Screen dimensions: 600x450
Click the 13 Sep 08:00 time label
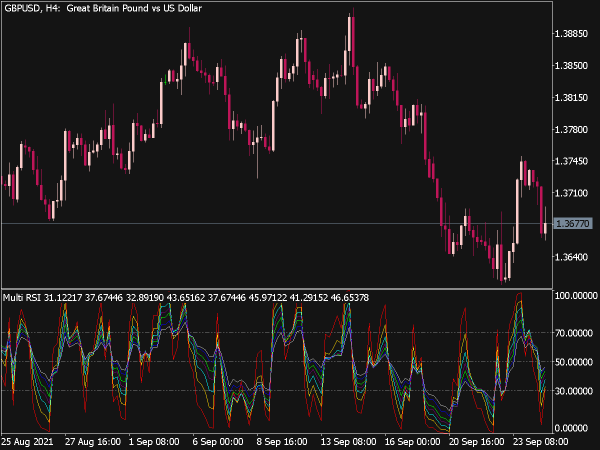coord(349,442)
